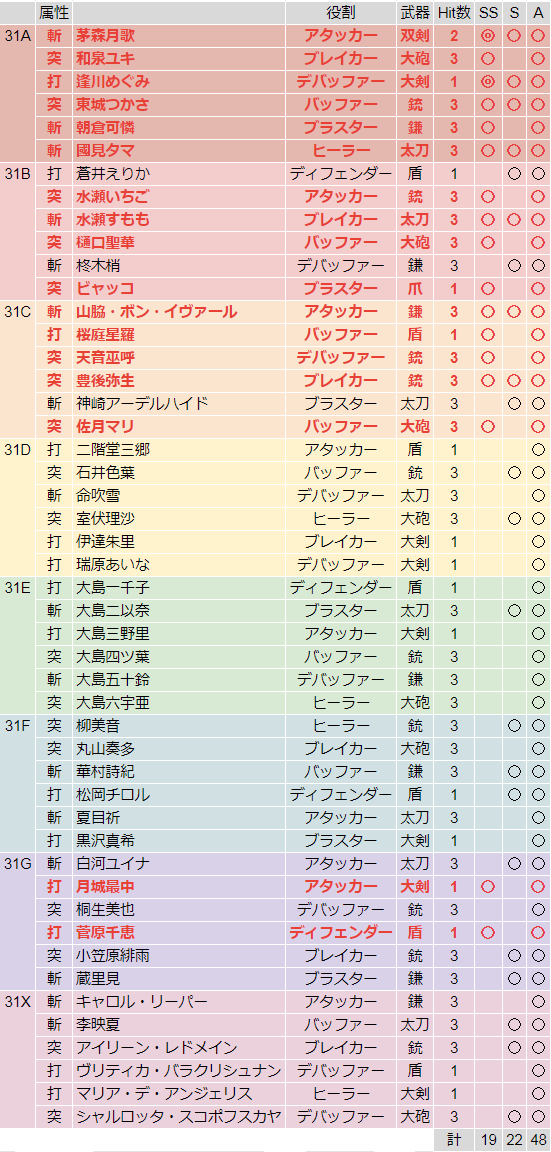551x1152 pixels.
Task: Select the 31X squad label
Action: click(x=18, y=1001)
